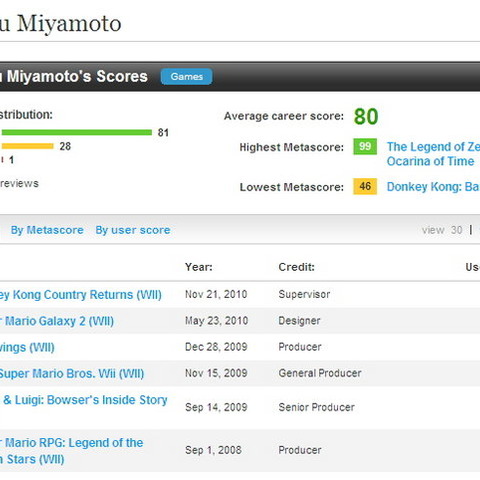Click the Credit: column header
Viewport: 480px width, 480px height.
point(296,267)
